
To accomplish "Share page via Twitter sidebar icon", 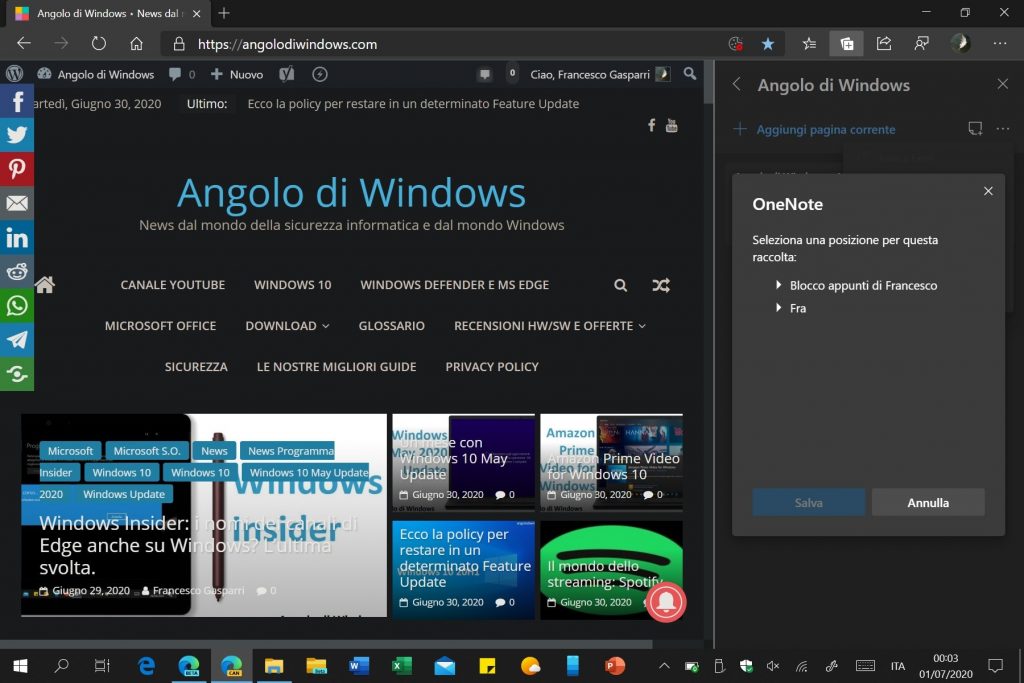I will point(17,135).
